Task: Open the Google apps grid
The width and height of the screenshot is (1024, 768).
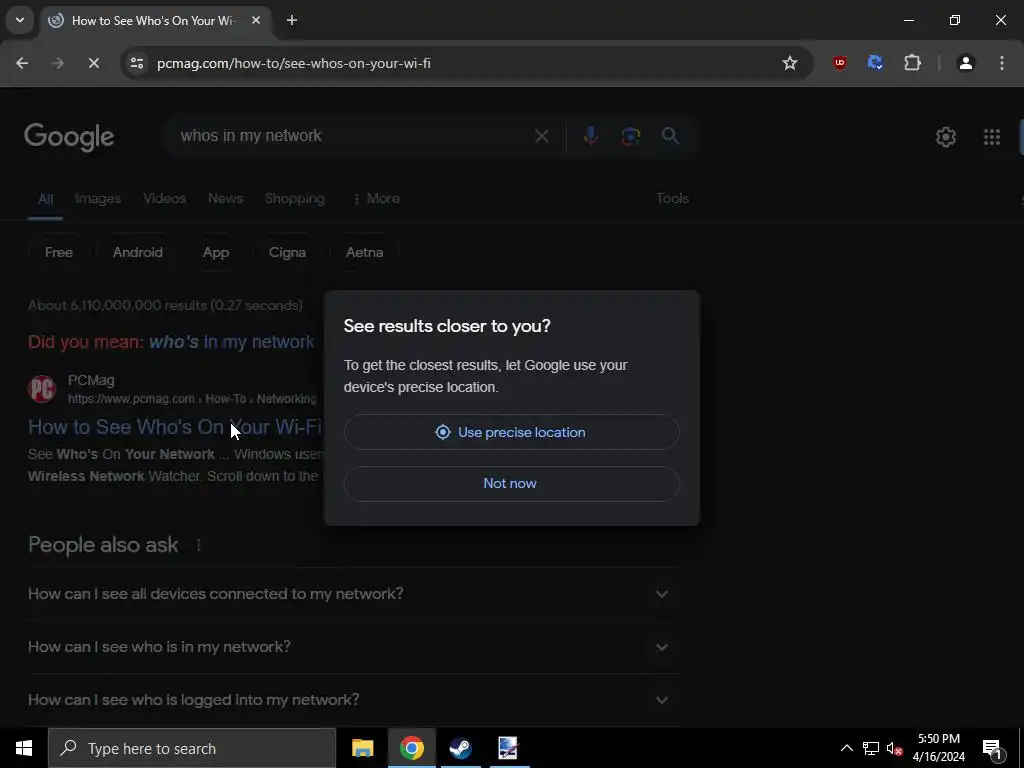Action: click(x=991, y=136)
